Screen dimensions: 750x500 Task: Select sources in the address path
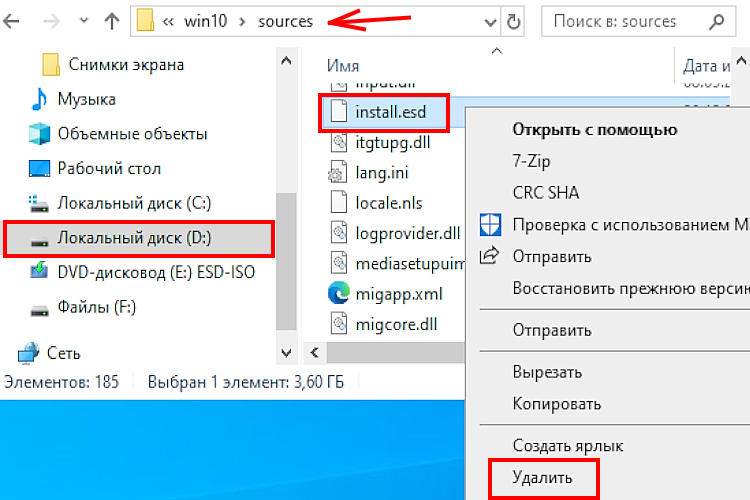click(286, 21)
